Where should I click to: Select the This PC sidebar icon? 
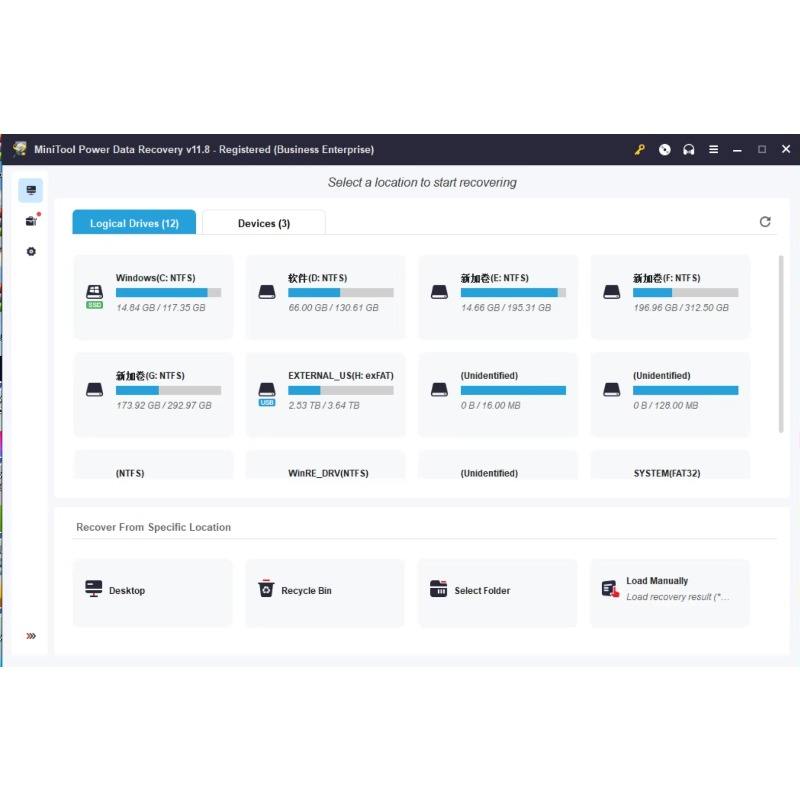coord(31,190)
